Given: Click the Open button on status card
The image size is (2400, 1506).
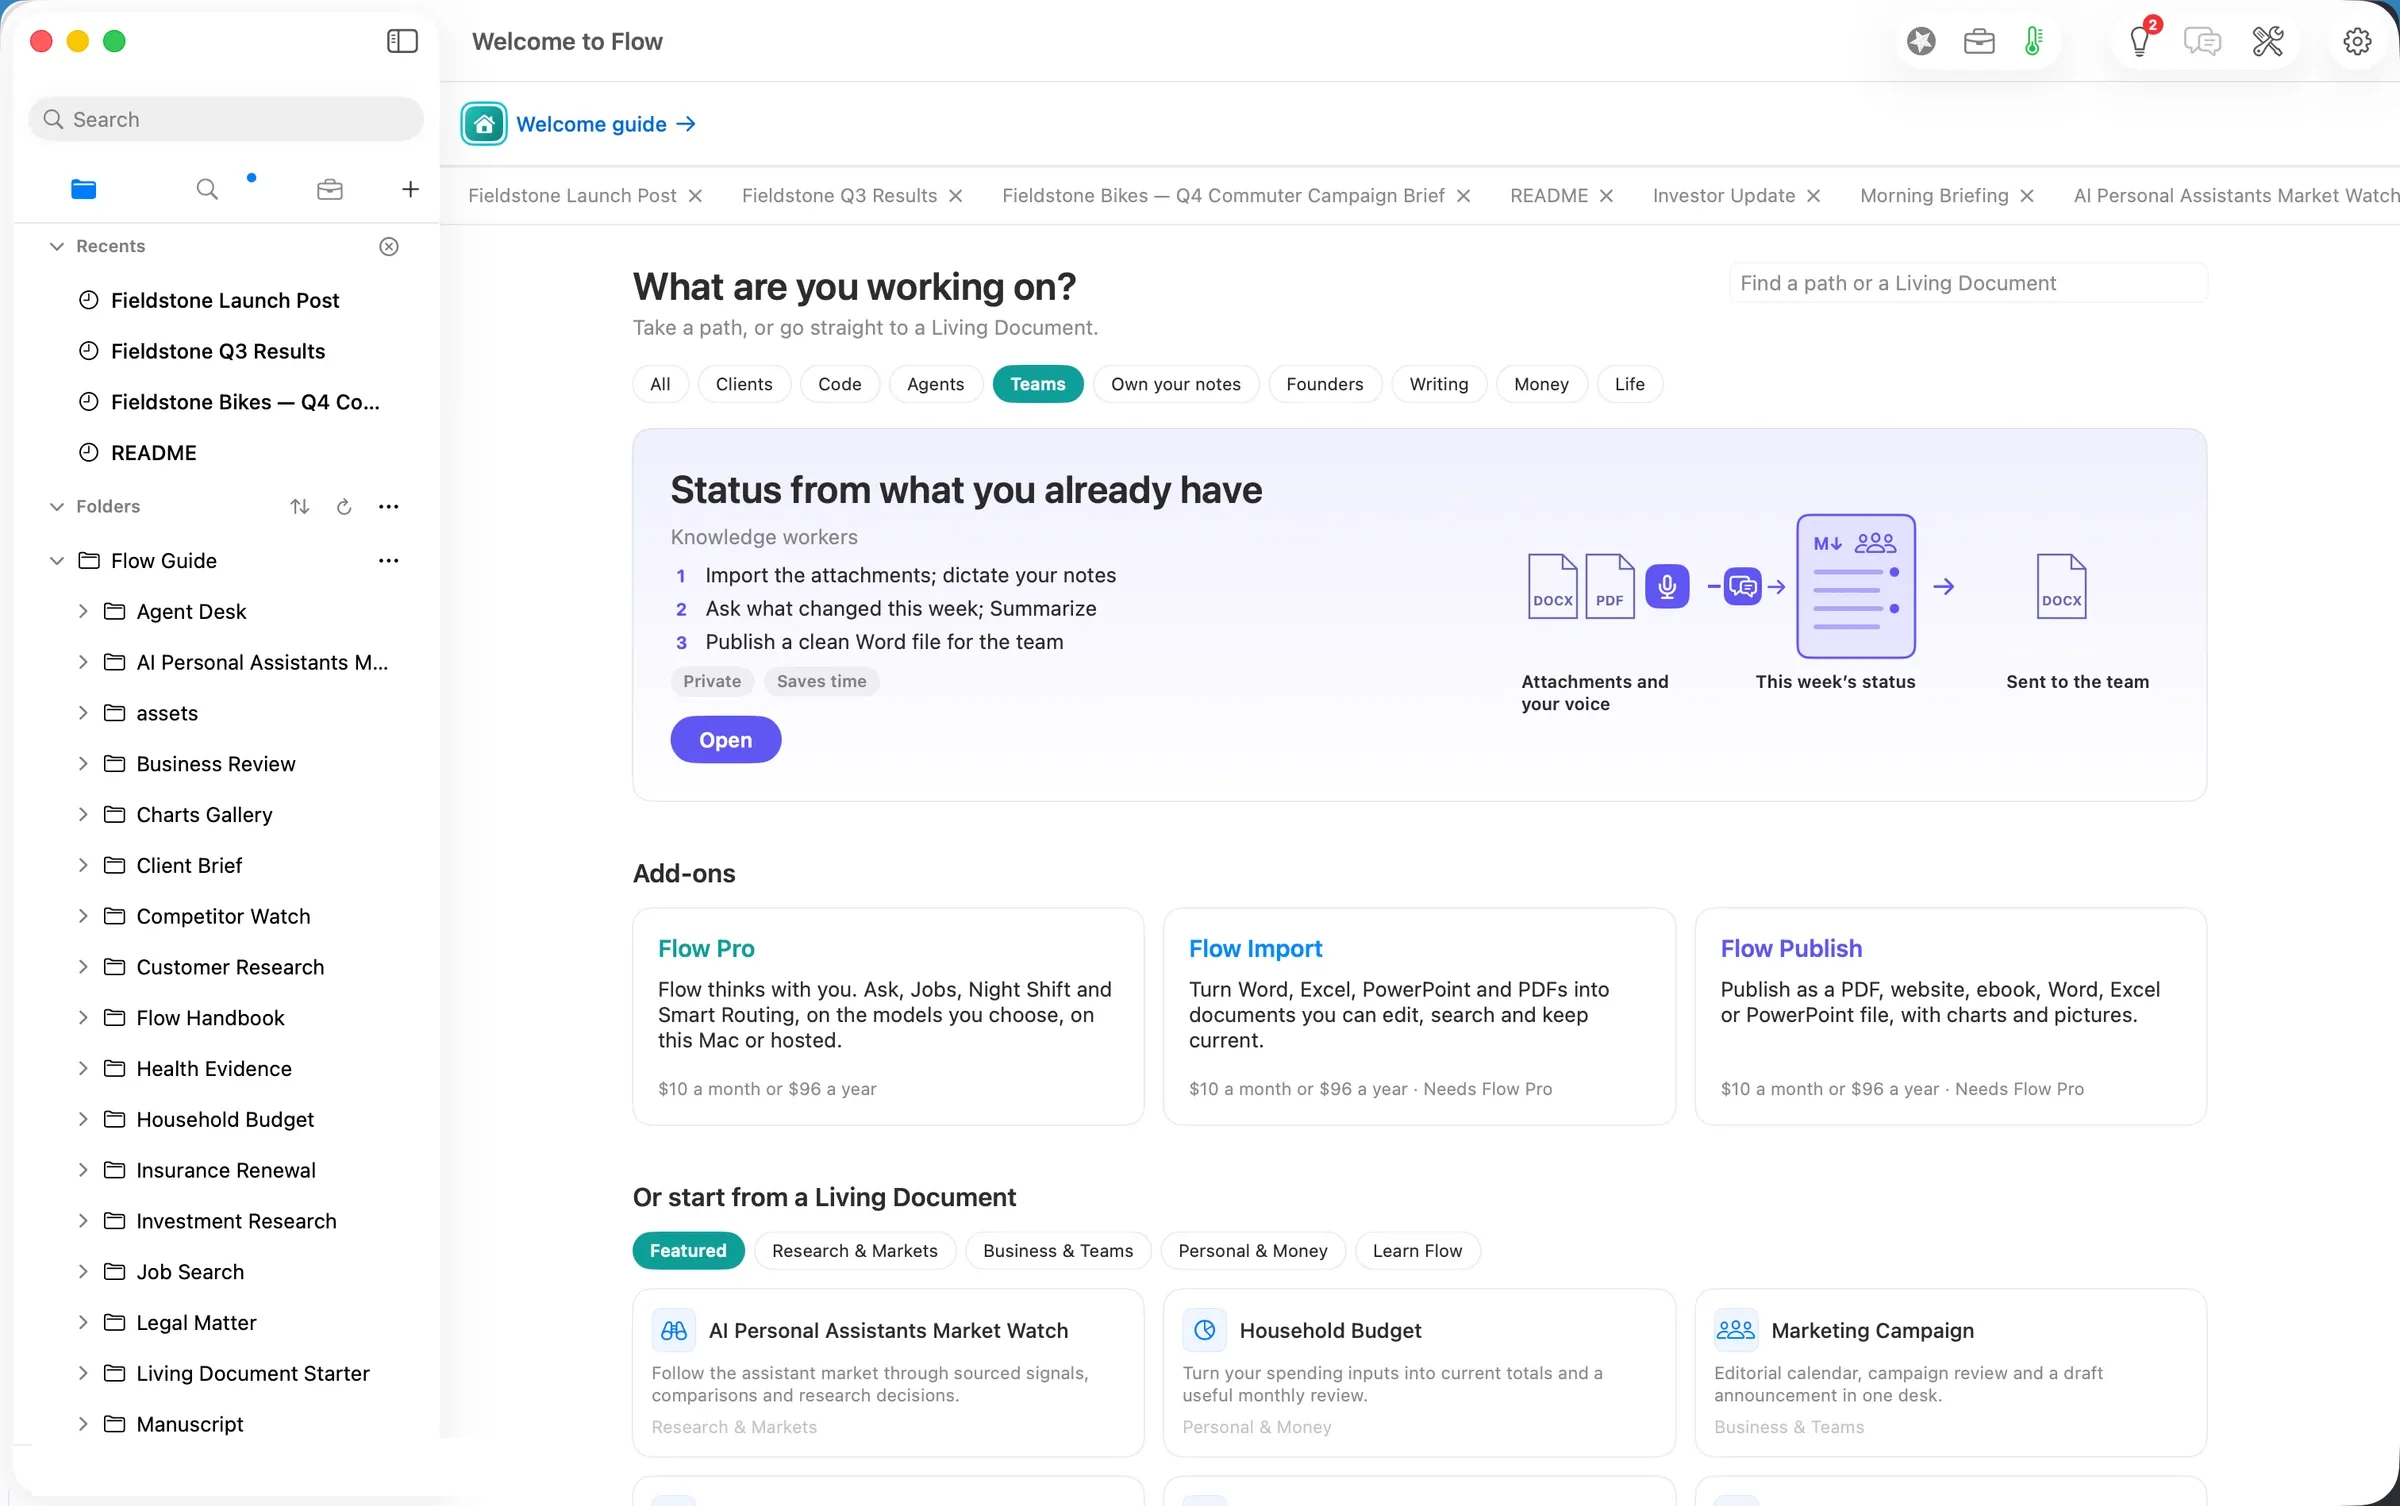Looking at the screenshot, I should (x=725, y=740).
